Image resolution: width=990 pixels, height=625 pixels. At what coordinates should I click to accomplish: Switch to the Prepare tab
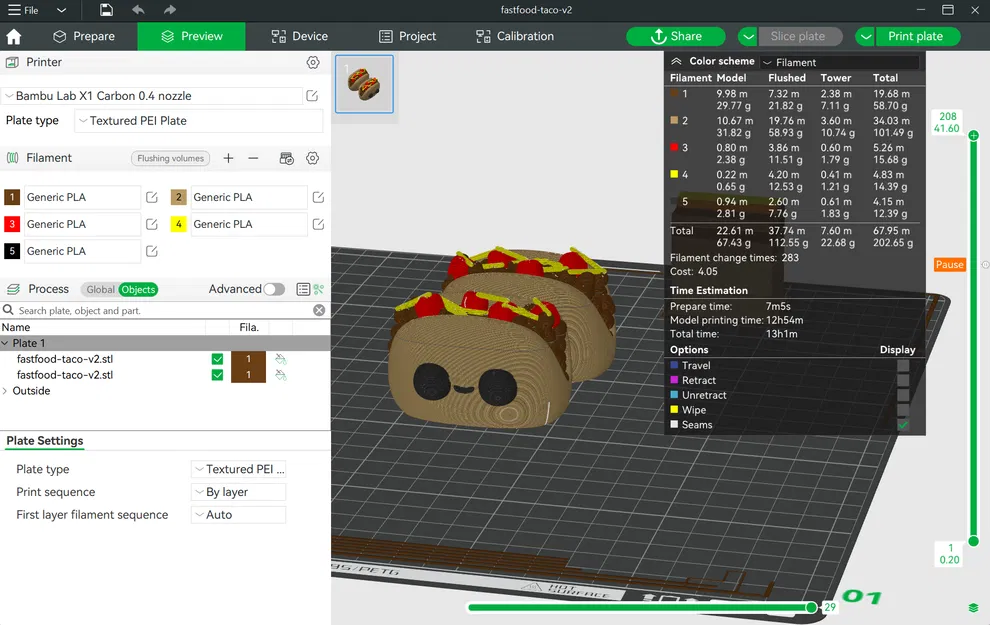[x=86, y=36]
